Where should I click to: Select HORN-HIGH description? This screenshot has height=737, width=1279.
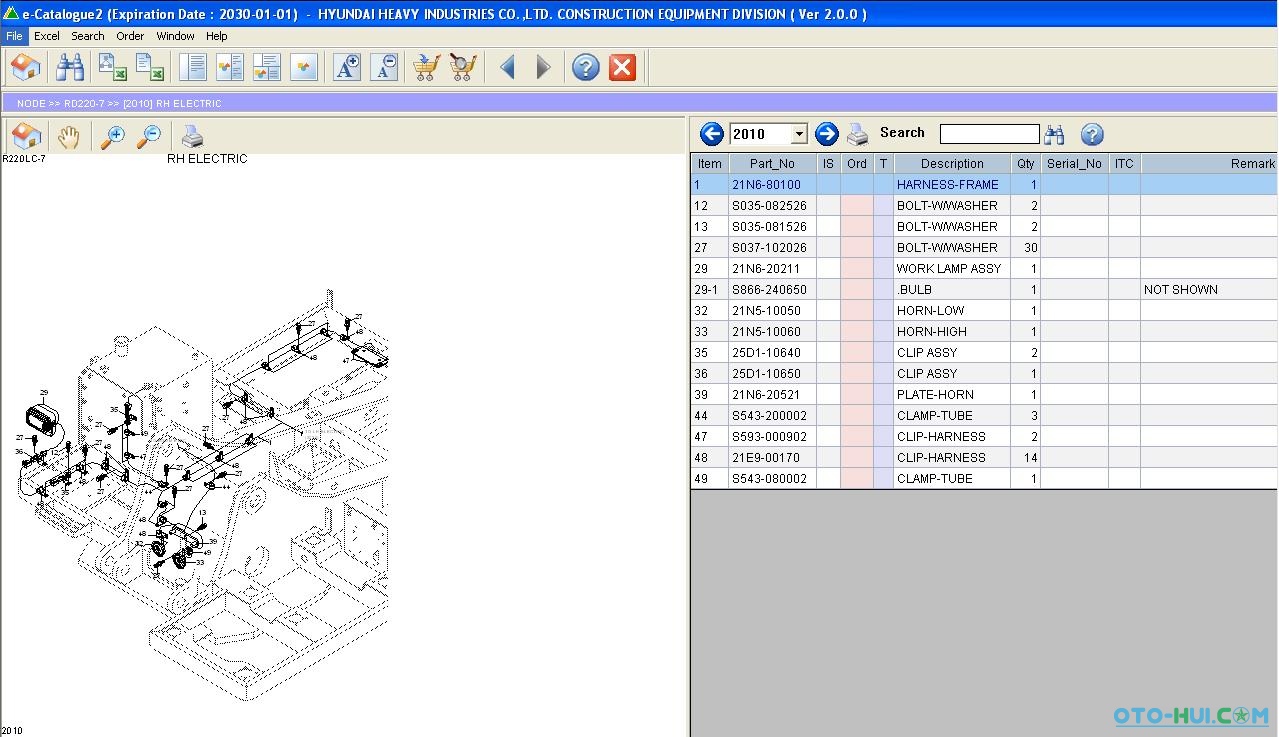click(x=952, y=332)
